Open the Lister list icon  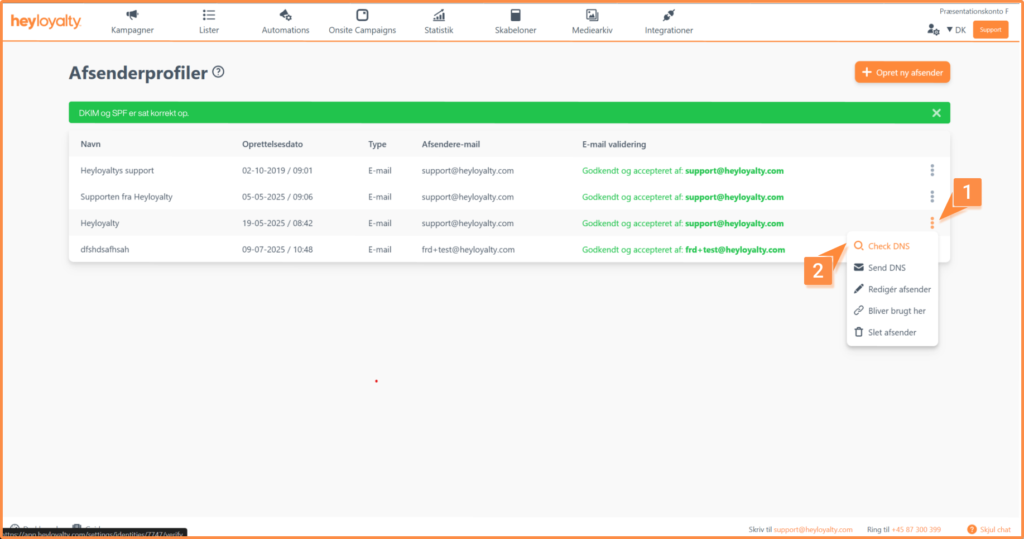[208, 16]
